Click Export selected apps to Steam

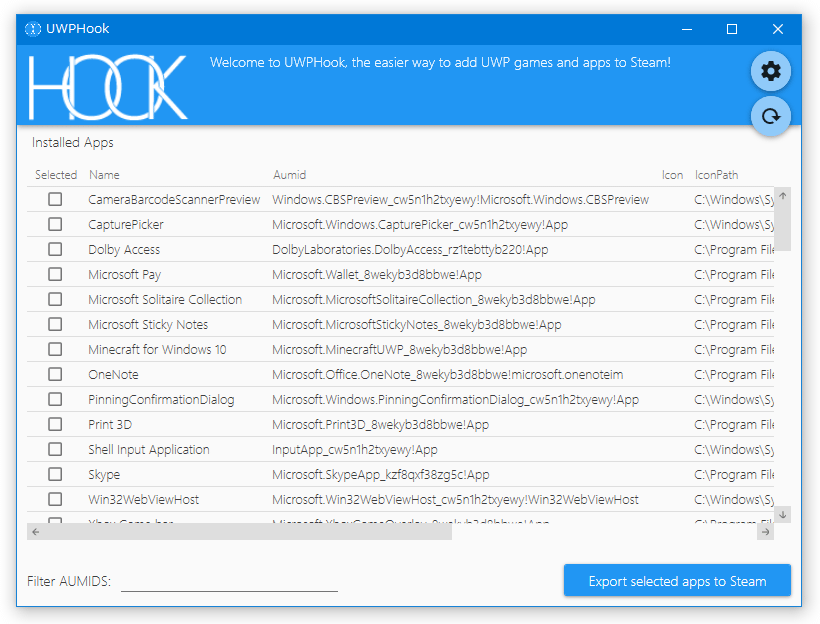coord(677,581)
